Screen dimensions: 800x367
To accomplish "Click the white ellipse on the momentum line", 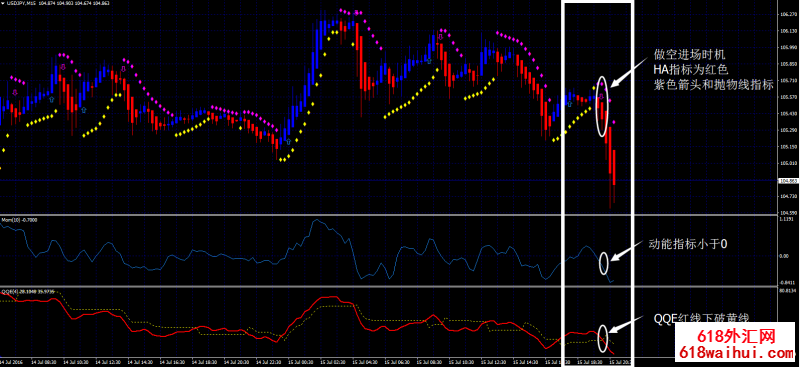I will point(604,263).
